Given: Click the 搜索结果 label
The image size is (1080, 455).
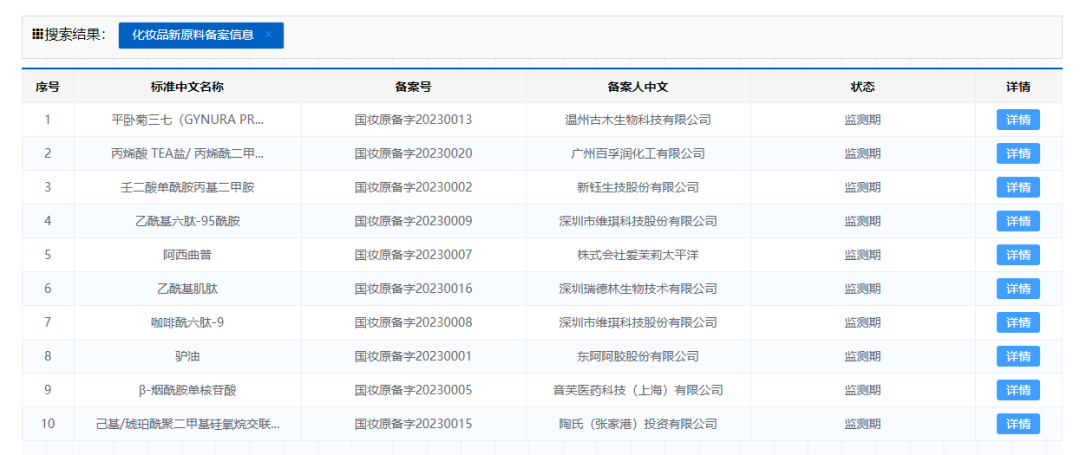Looking at the screenshot, I should click(x=76, y=35).
